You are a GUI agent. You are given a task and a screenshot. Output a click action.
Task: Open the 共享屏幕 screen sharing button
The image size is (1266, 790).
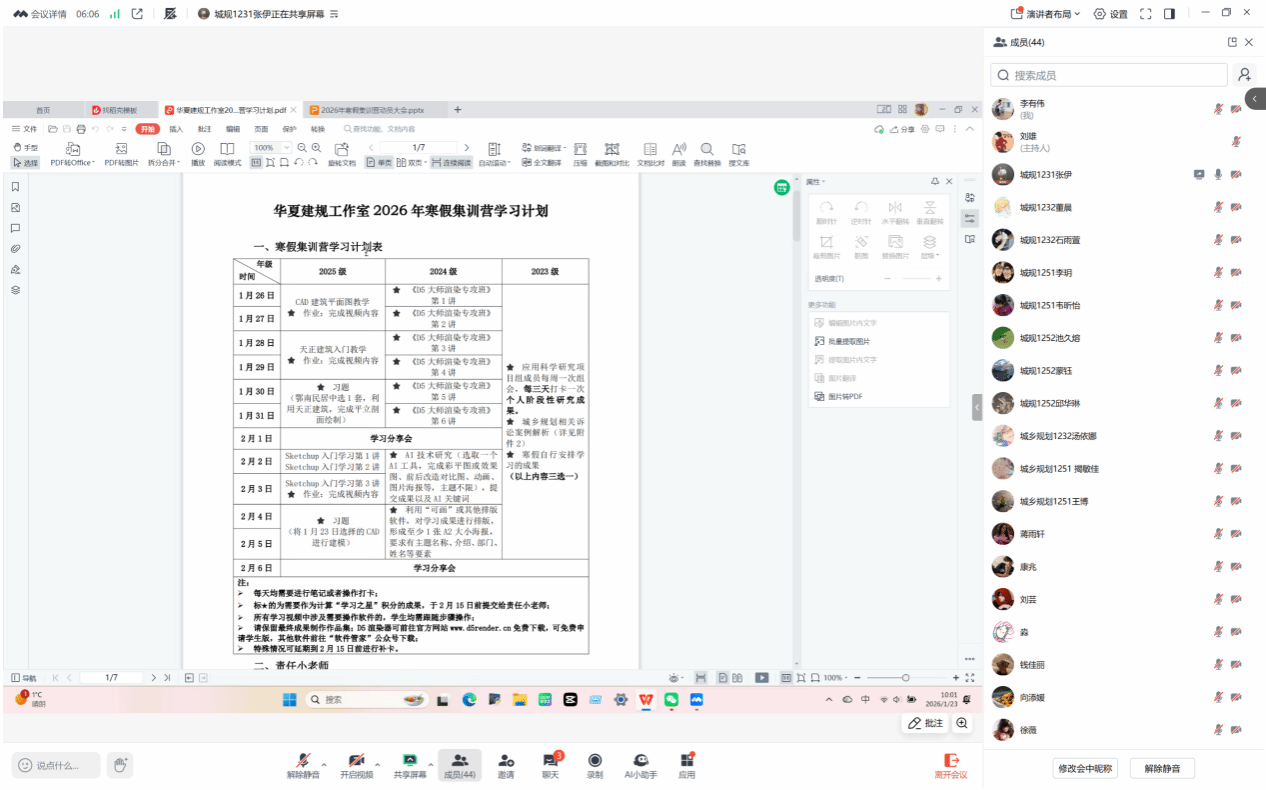point(408,762)
